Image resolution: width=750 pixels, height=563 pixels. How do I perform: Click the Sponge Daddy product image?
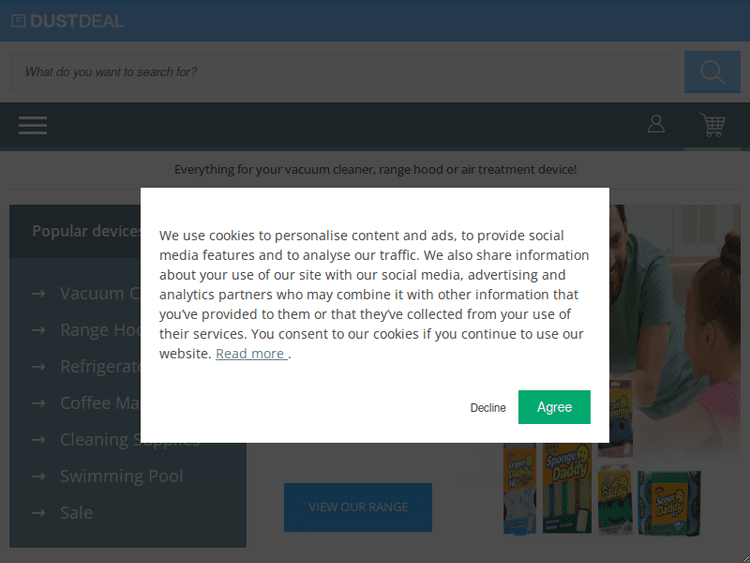pos(567,488)
